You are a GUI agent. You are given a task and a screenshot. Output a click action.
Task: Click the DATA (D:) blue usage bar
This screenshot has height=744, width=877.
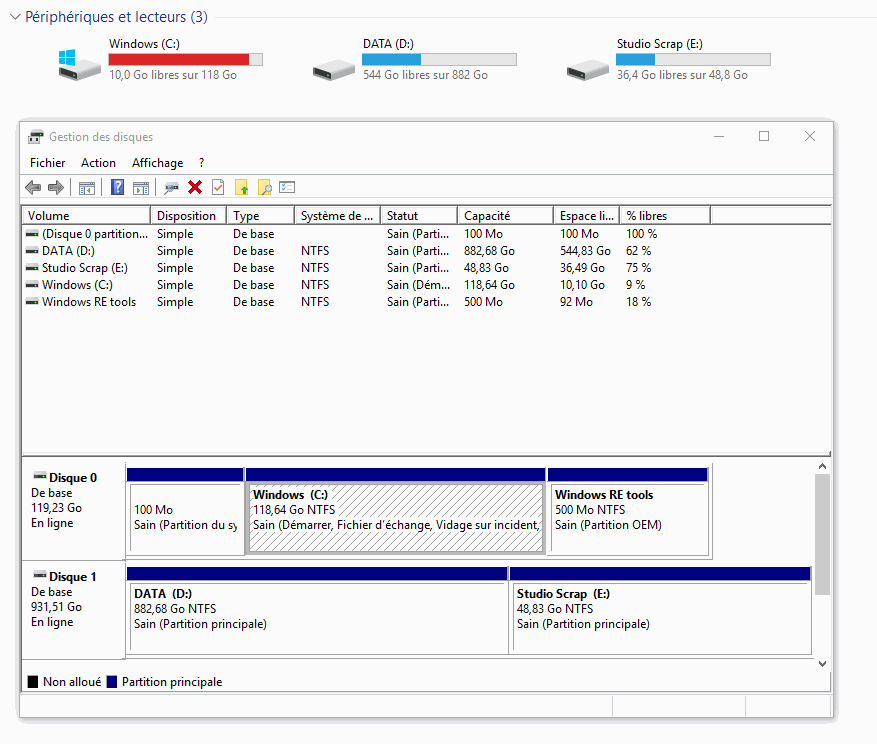[440, 59]
